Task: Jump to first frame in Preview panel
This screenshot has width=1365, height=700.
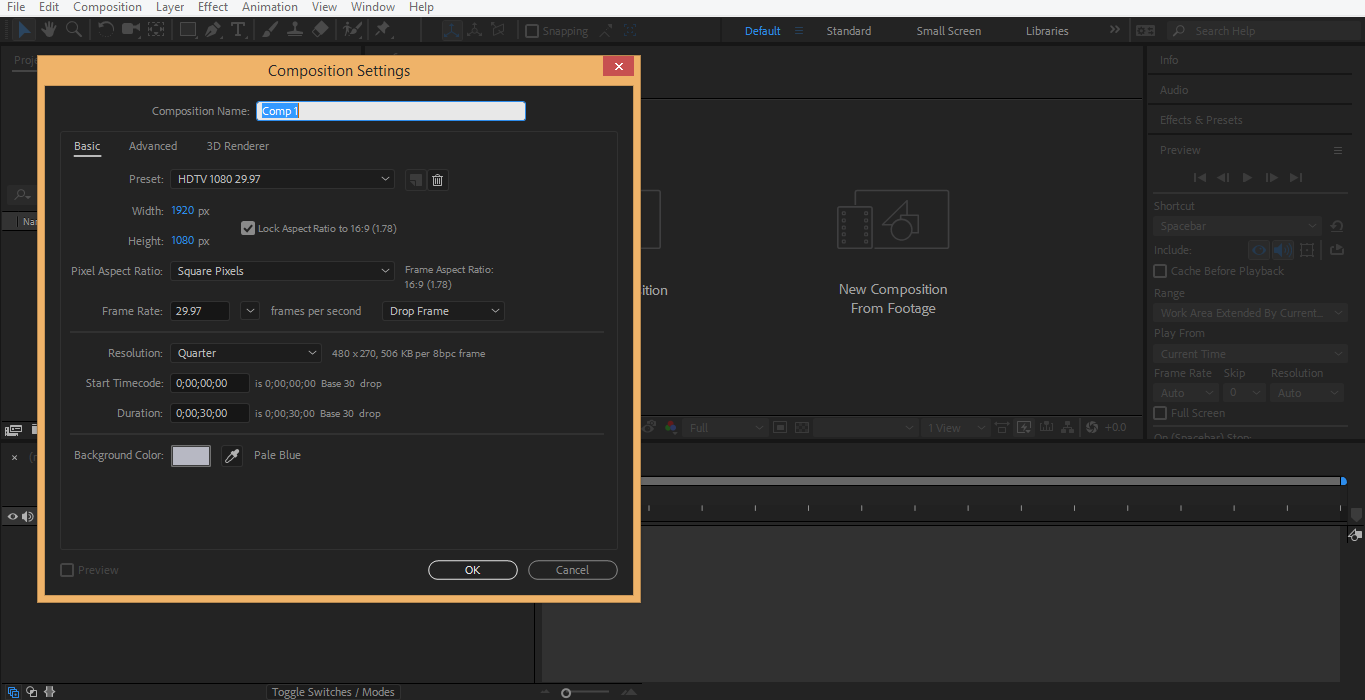Action: 1200,177
